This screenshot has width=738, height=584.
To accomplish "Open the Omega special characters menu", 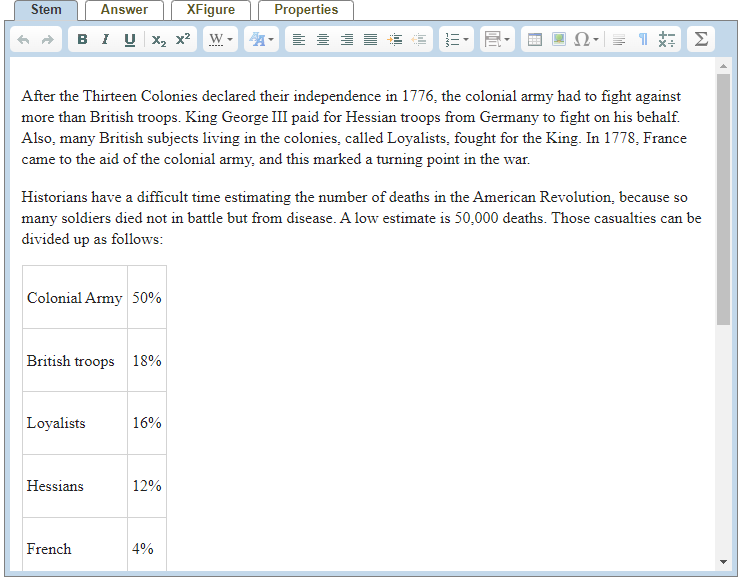I will tap(586, 40).
